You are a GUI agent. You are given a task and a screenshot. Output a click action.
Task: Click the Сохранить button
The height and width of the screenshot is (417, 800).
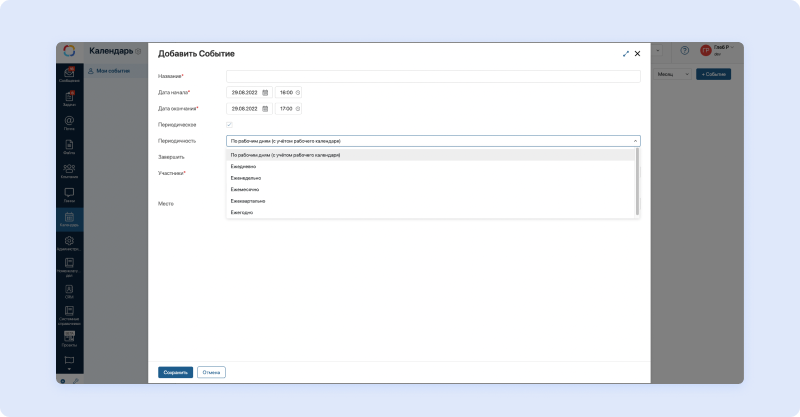tap(175, 372)
